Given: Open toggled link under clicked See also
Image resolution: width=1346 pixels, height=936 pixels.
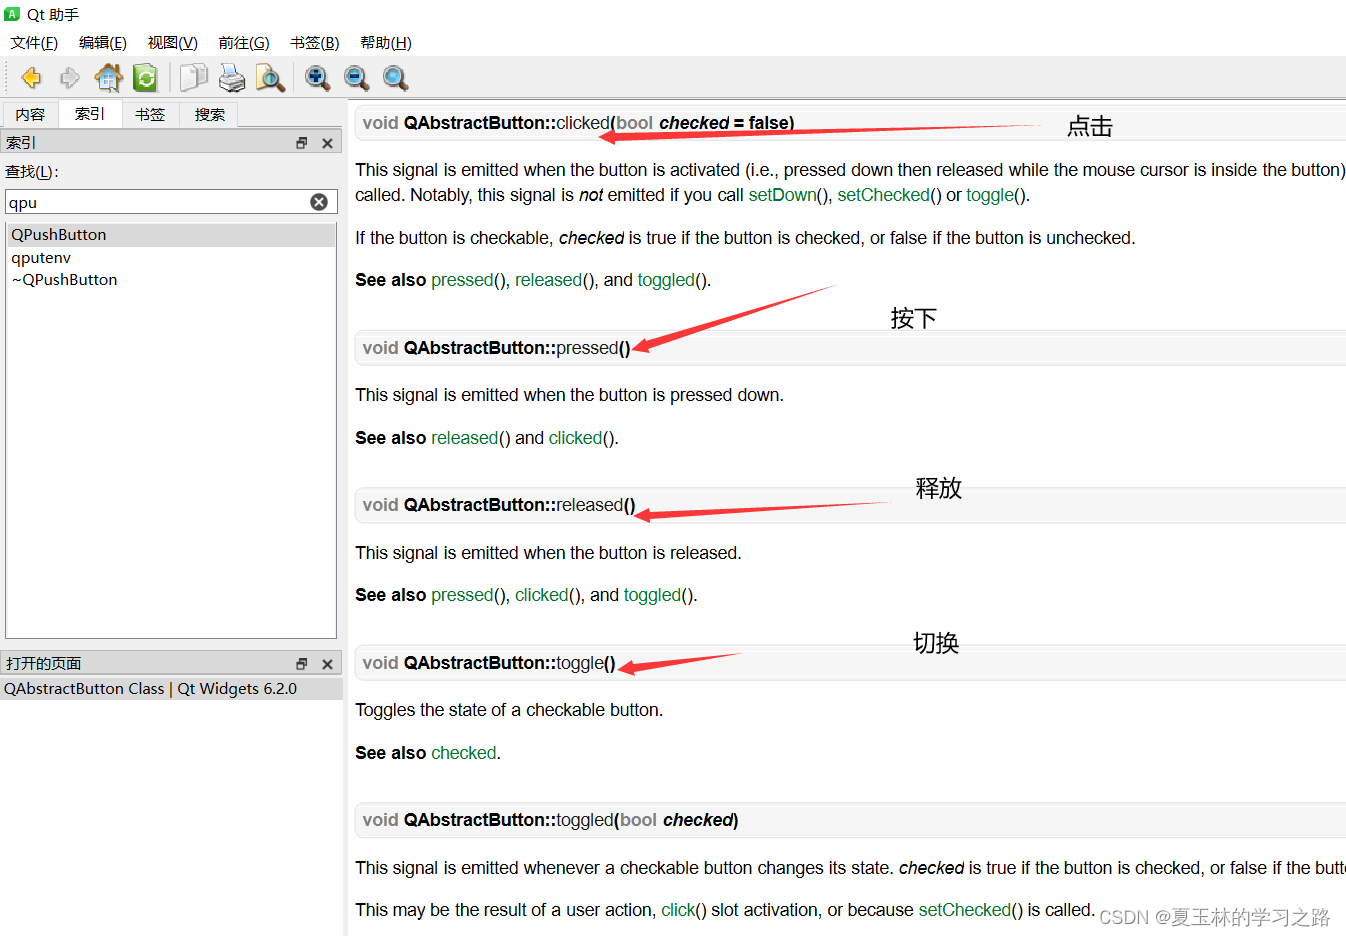Looking at the screenshot, I should coord(666,280).
